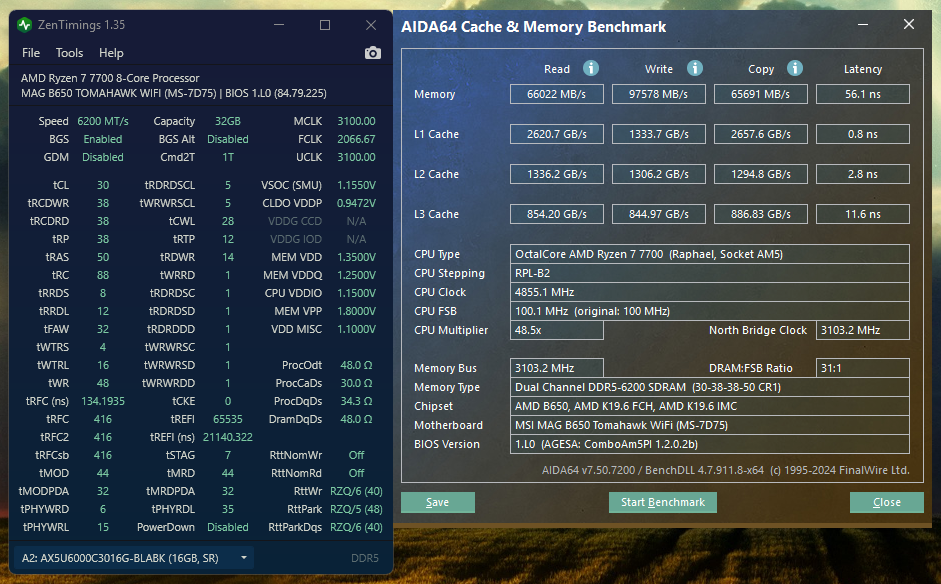The width and height of the screenshot is (941, 584).
Task: Close the AIDA64 benchmark window with X
Action: (x=909, y=24)
